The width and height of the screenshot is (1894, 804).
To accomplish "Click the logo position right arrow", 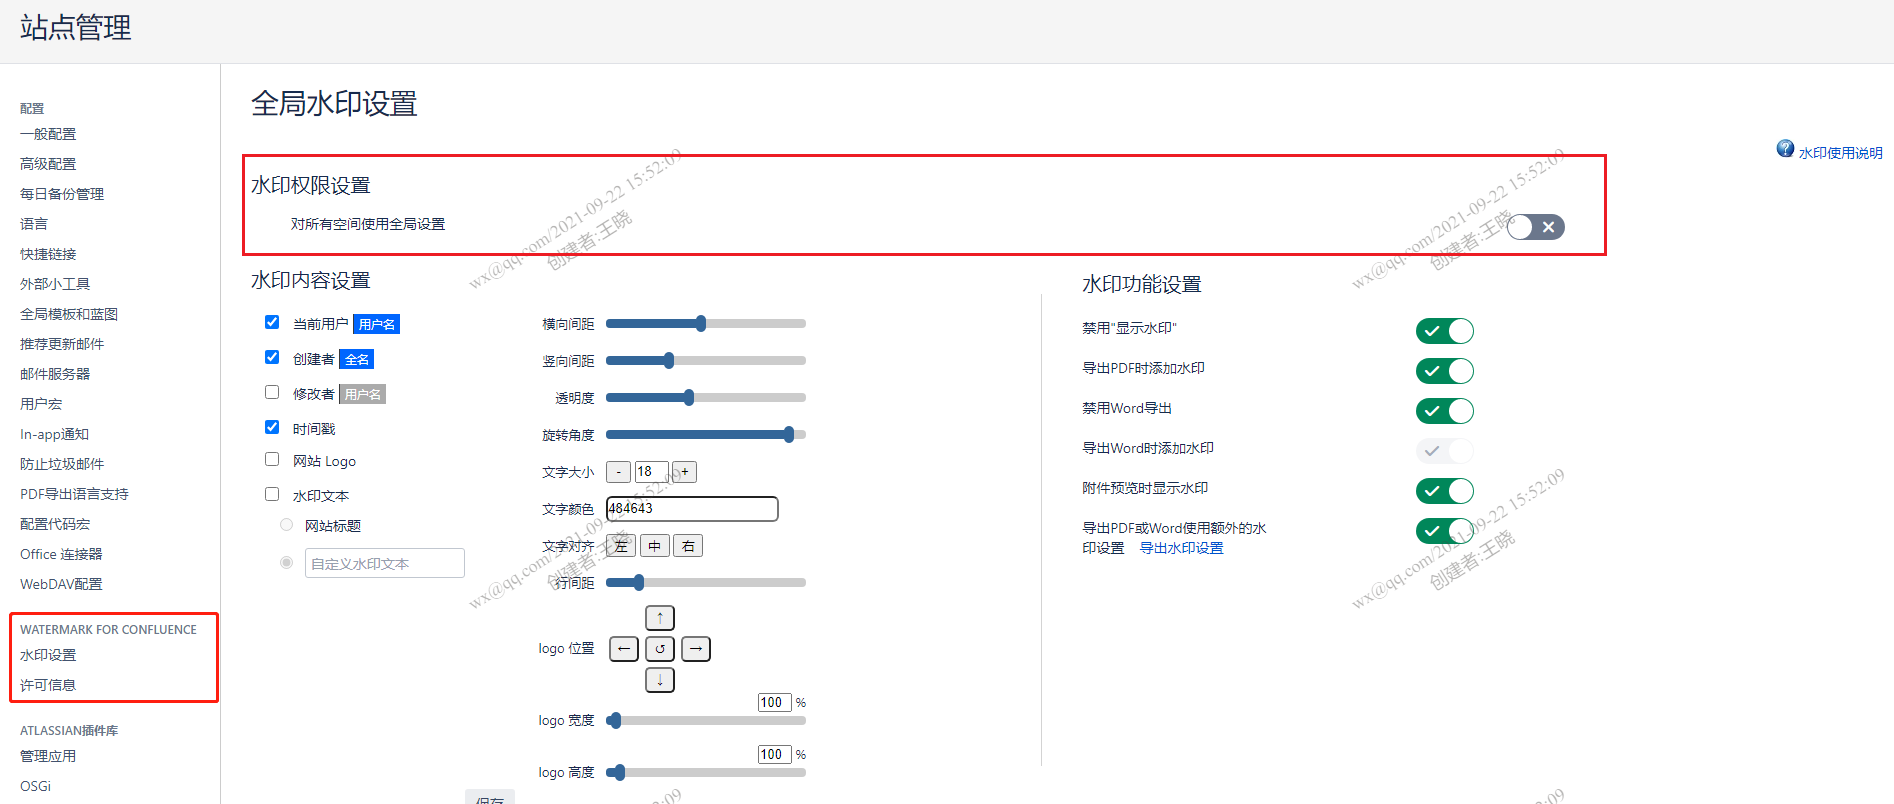I will click(696, 649).
